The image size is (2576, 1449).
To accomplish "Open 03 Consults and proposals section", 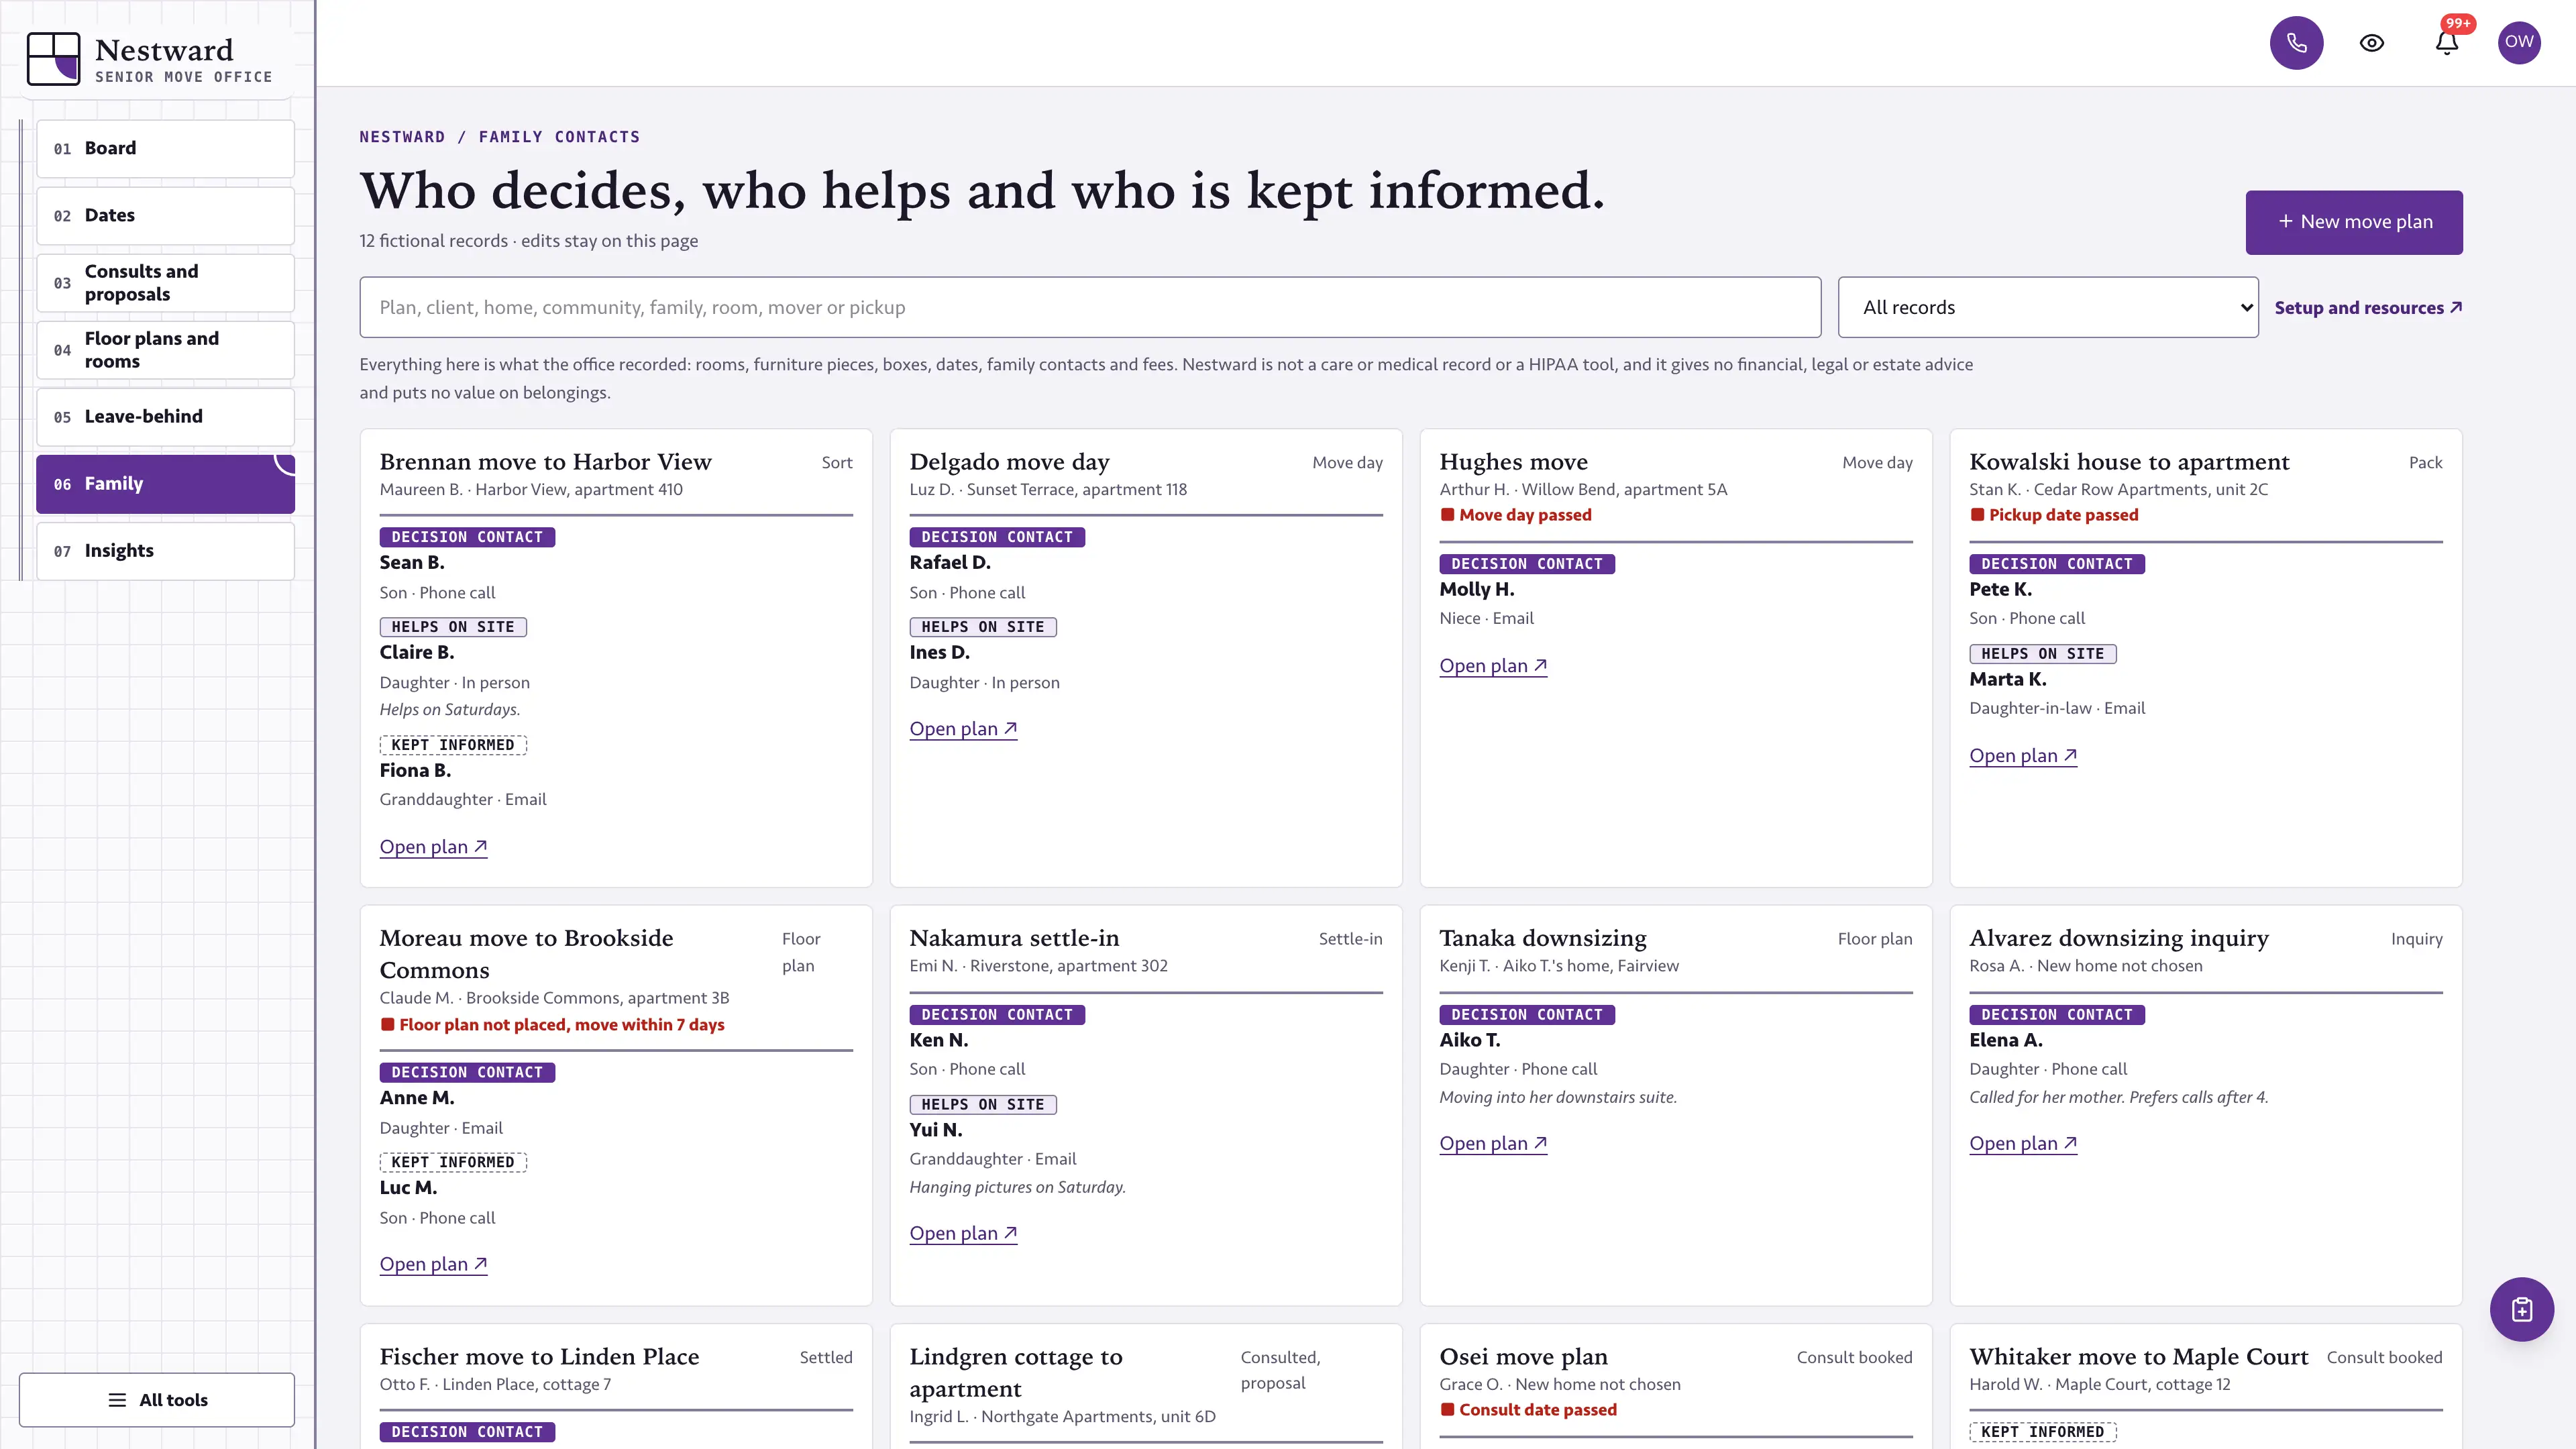I will 165,283.
